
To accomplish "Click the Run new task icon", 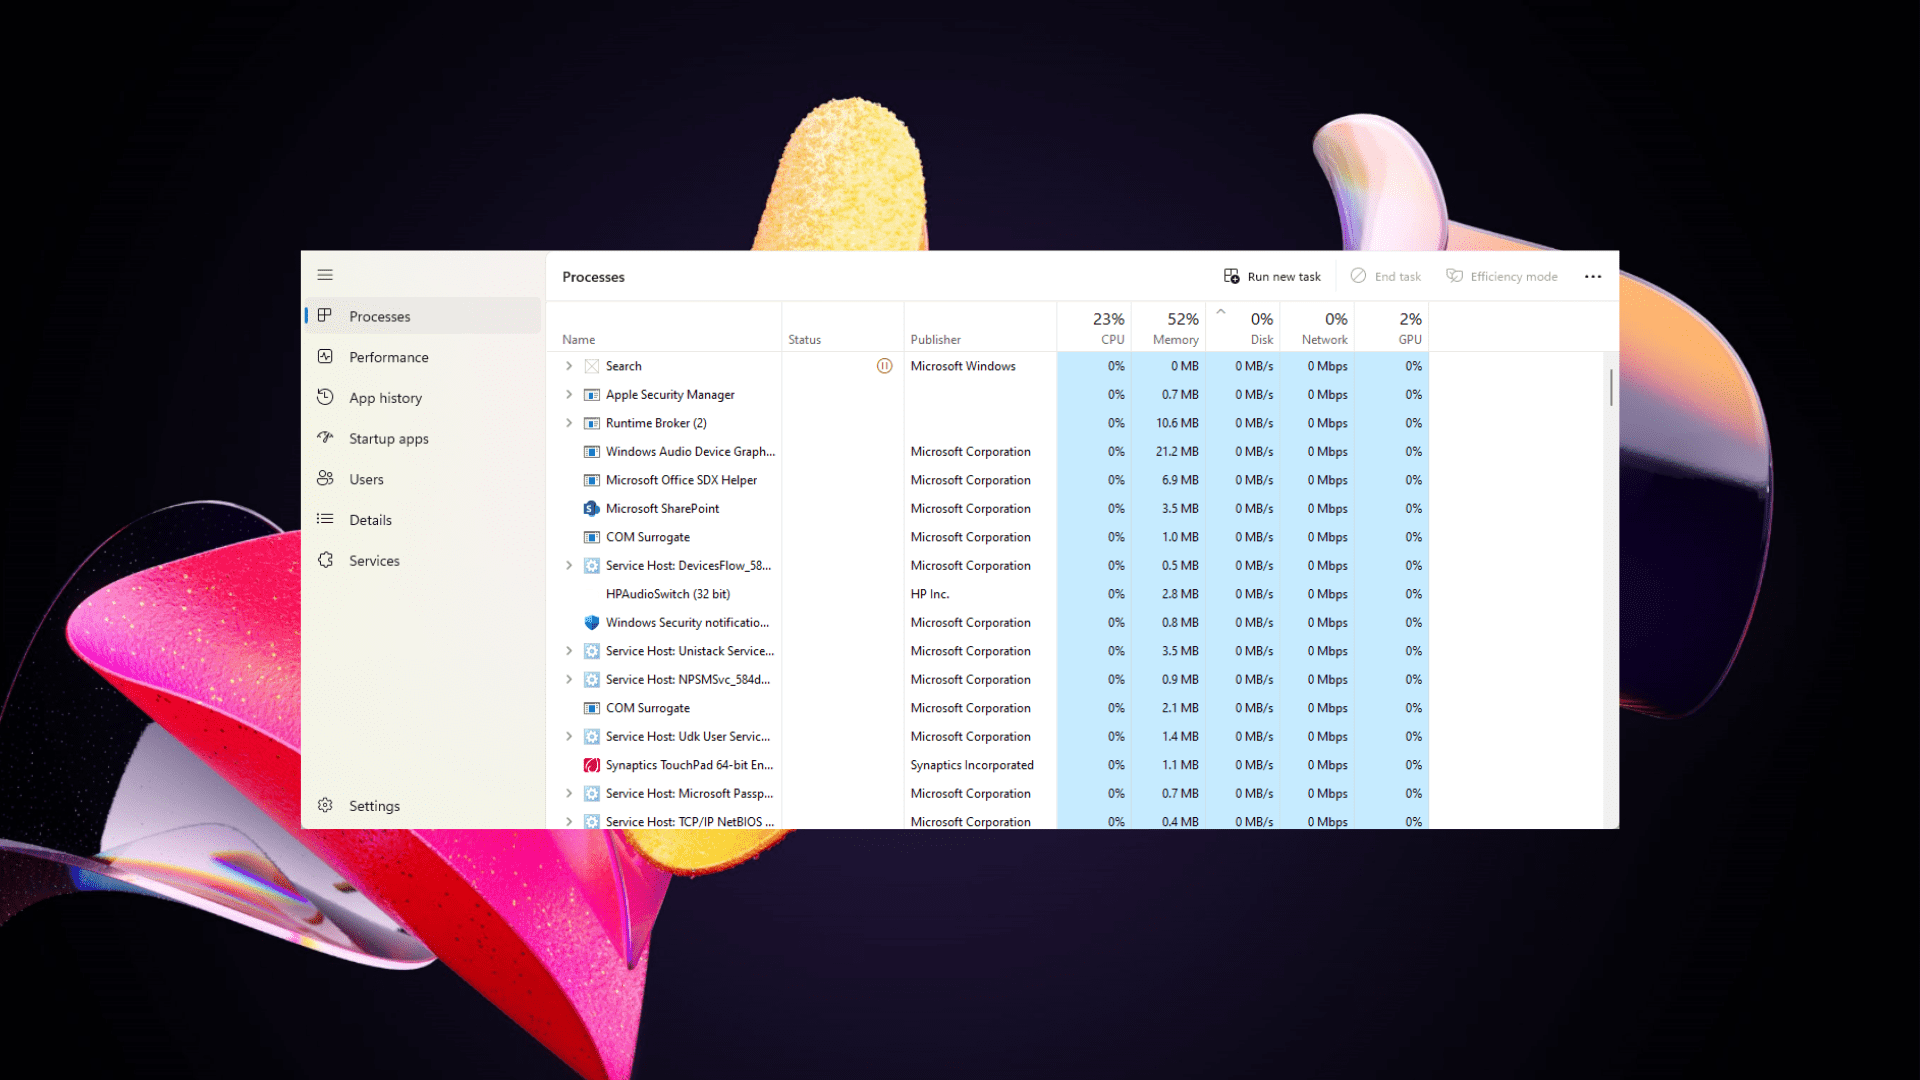I will pos(1232,276).
